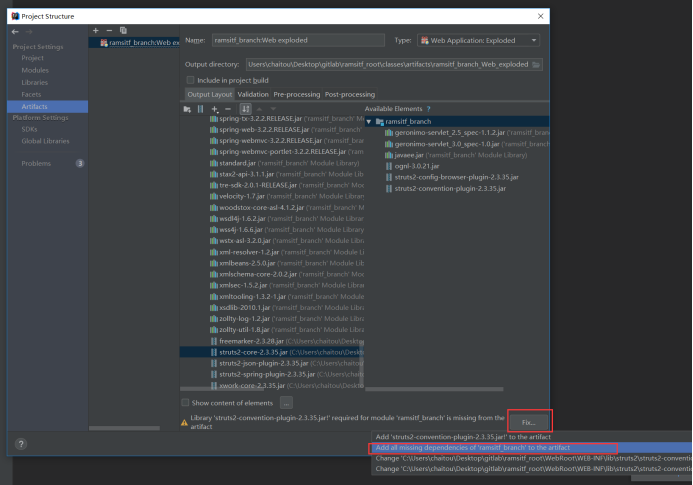Open Facets settings page

point(31,94)
